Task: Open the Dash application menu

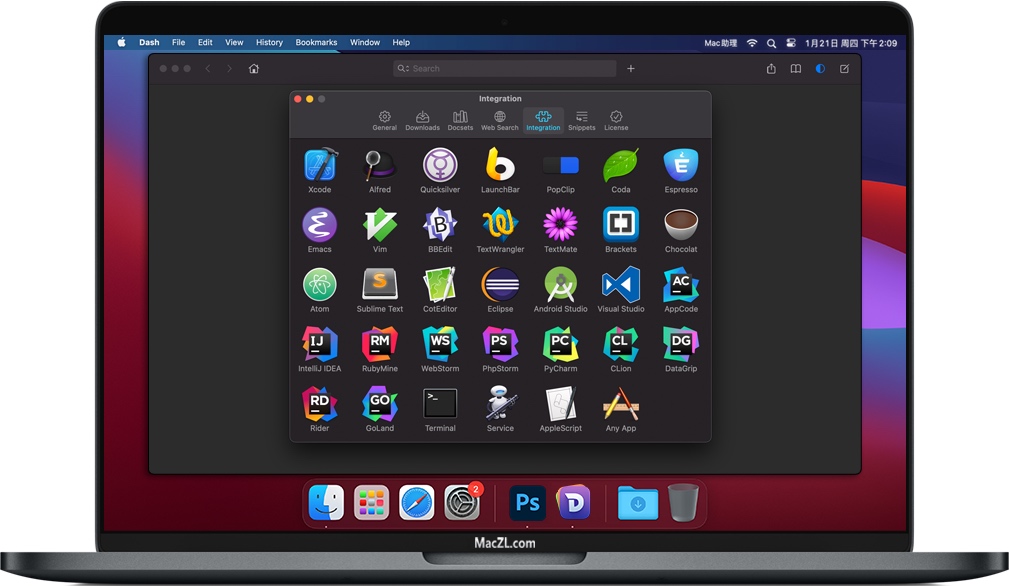Action: (149, 42)
